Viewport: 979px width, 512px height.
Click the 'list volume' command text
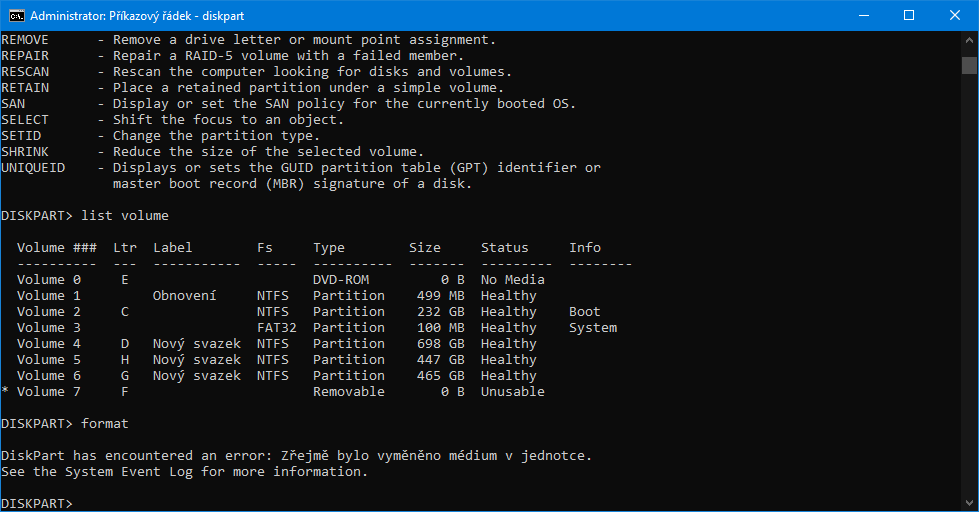tap(125, 216)
